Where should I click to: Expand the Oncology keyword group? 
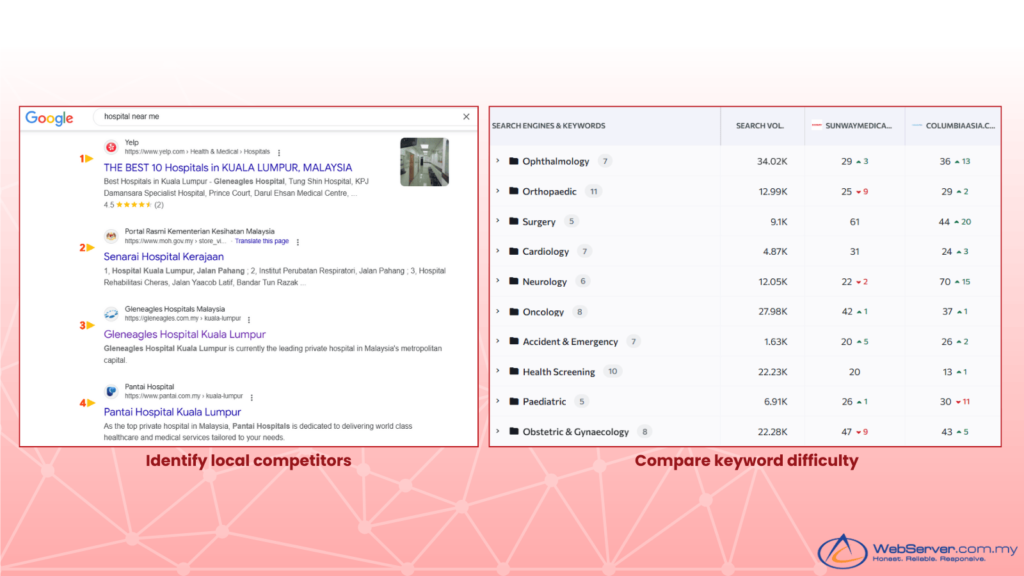pyautogui.click(x=498, y=311)
